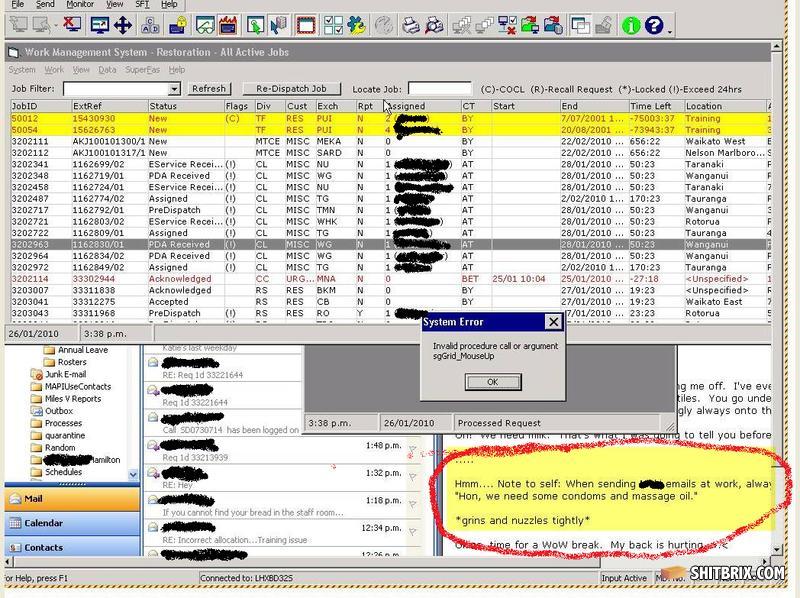This screenshot has height=598, width=800.
Task: Click the Refresh button
Action: tap(209, 89)
